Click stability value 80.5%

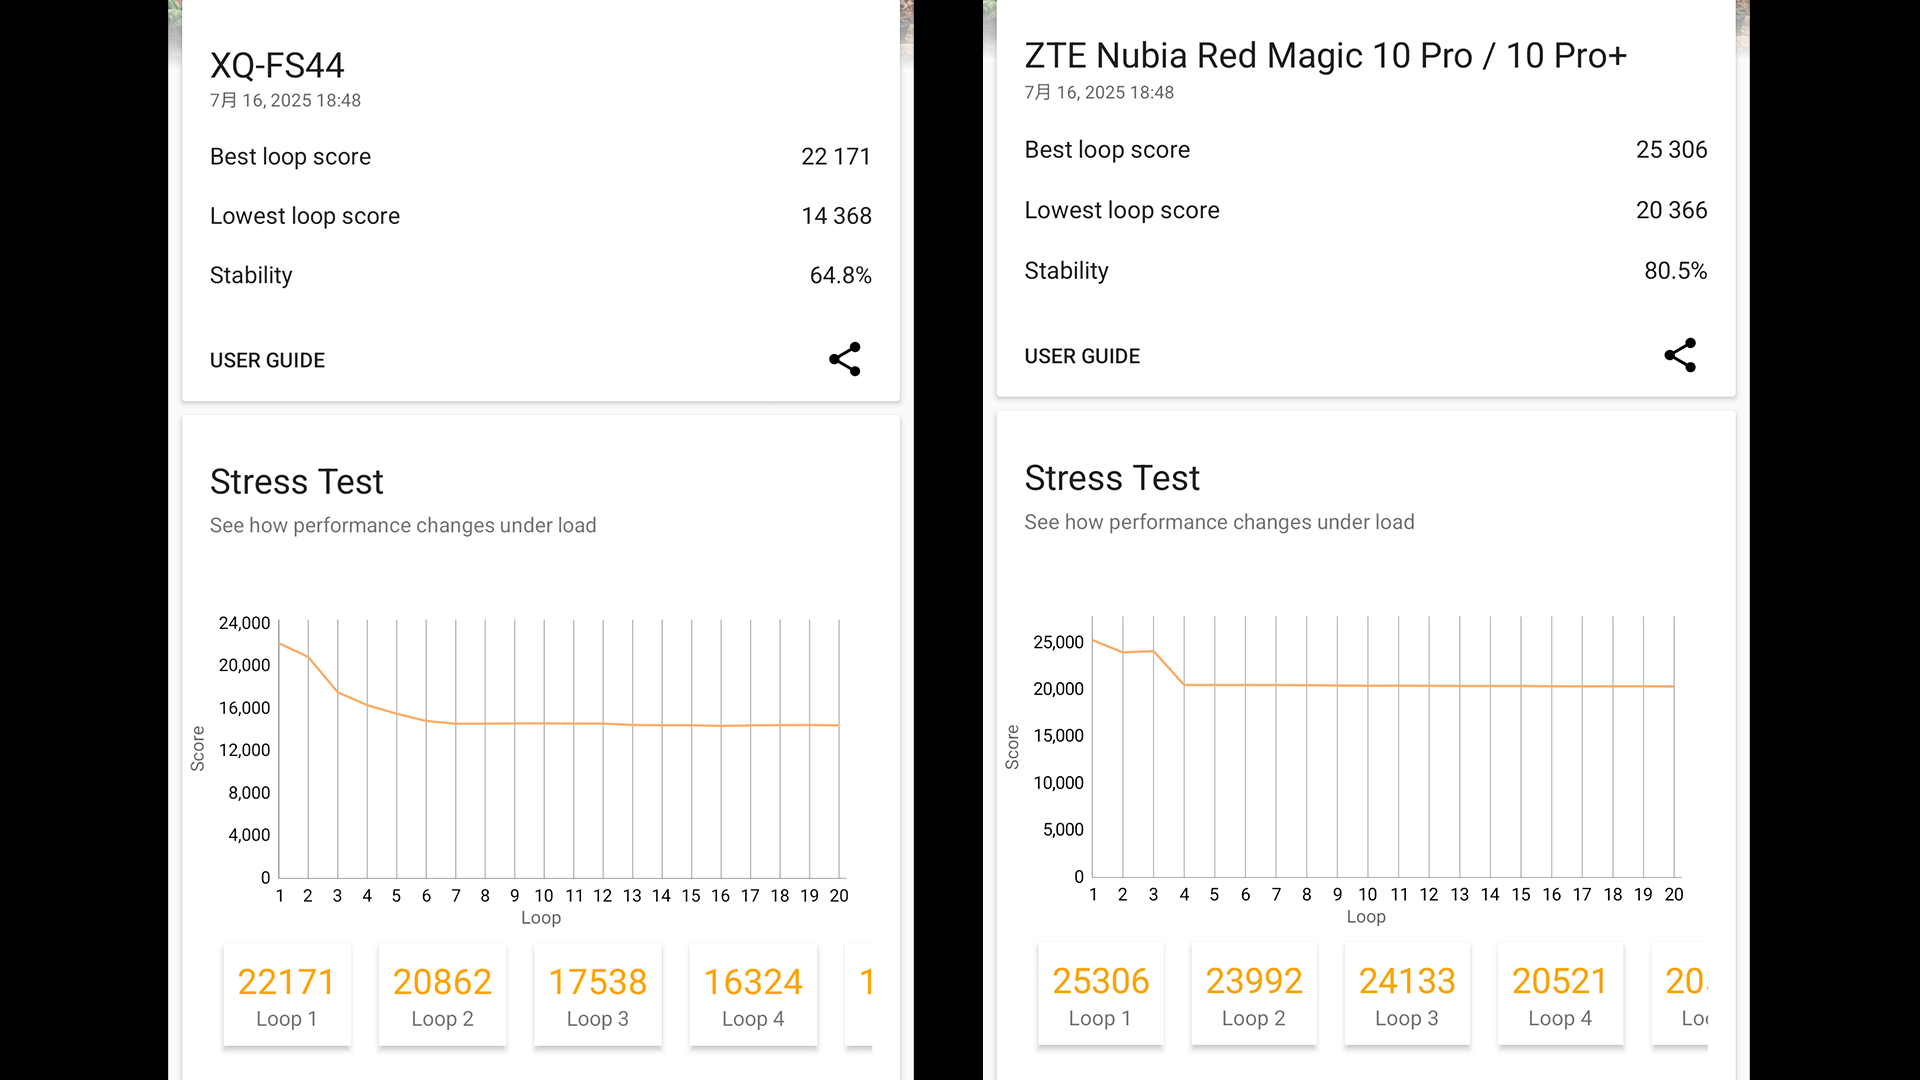1675,271
